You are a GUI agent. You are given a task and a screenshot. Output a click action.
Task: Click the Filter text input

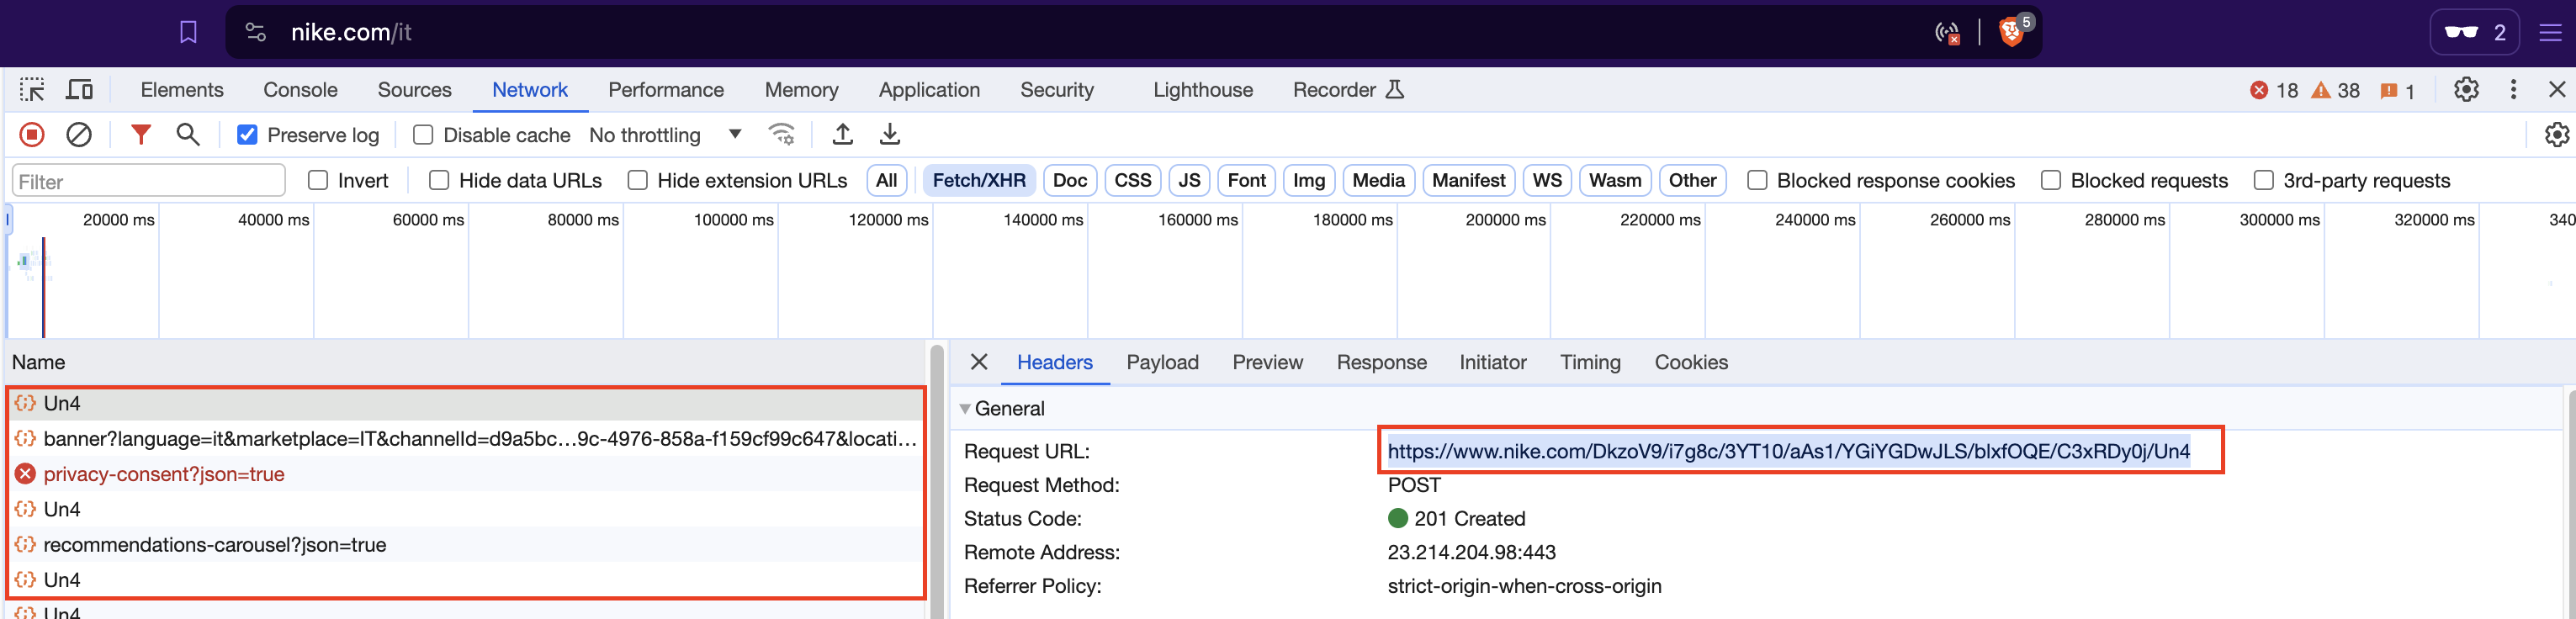(x=148, y=181)
